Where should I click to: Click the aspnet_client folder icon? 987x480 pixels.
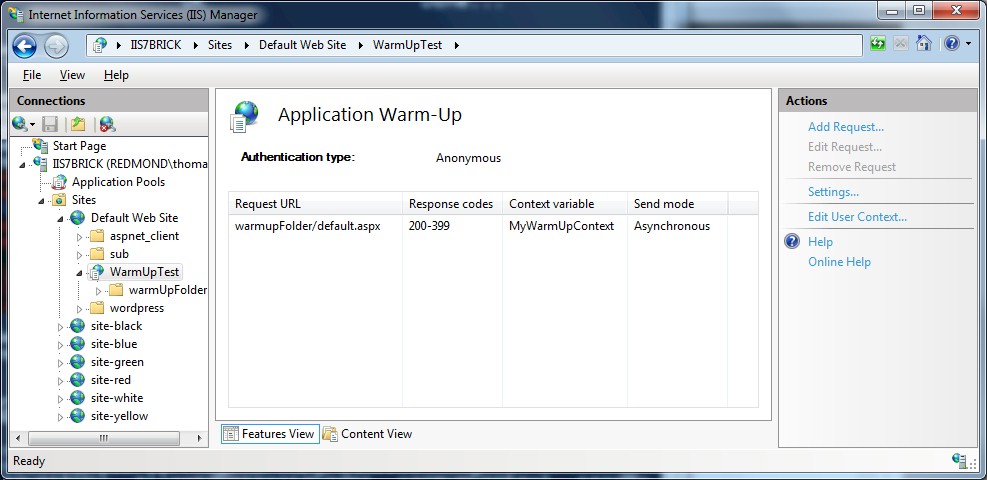(x=97, y=236)
